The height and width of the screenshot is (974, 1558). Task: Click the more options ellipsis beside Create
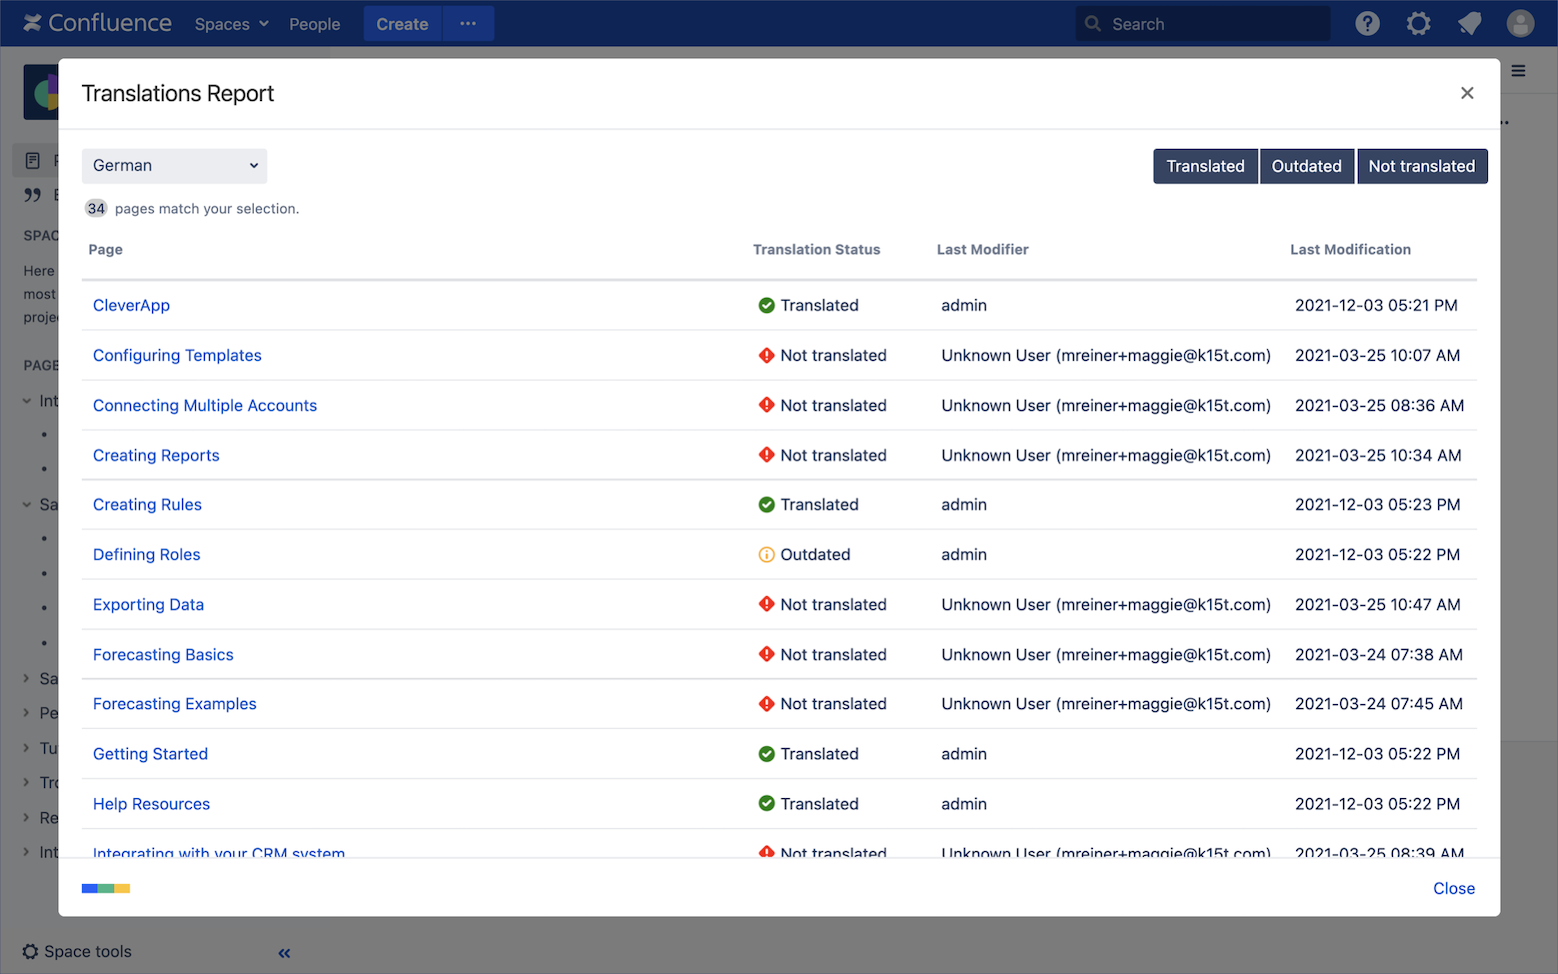468,24
